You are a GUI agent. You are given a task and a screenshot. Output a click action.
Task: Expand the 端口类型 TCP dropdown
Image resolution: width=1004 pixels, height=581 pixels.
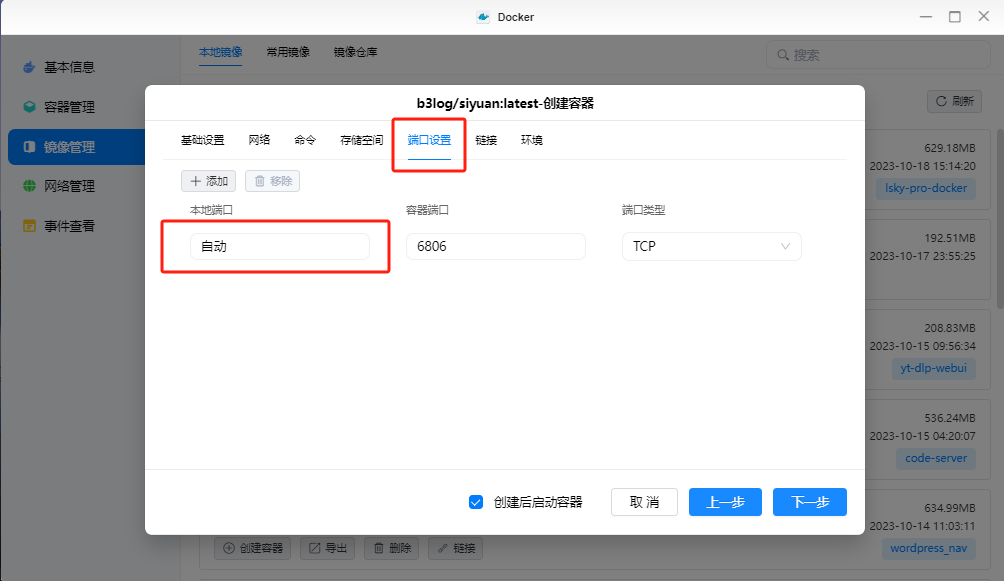point(711,246)
